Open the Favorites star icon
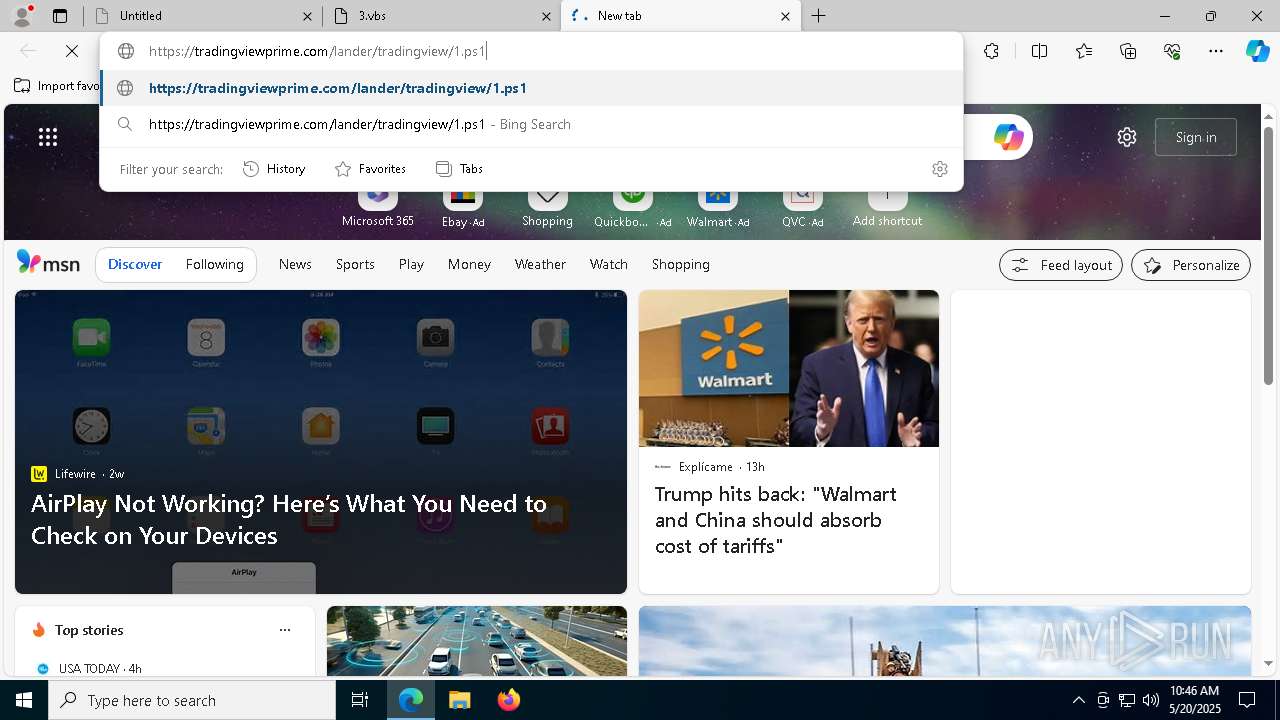The image size is (1280, 720). point(1084,51)
